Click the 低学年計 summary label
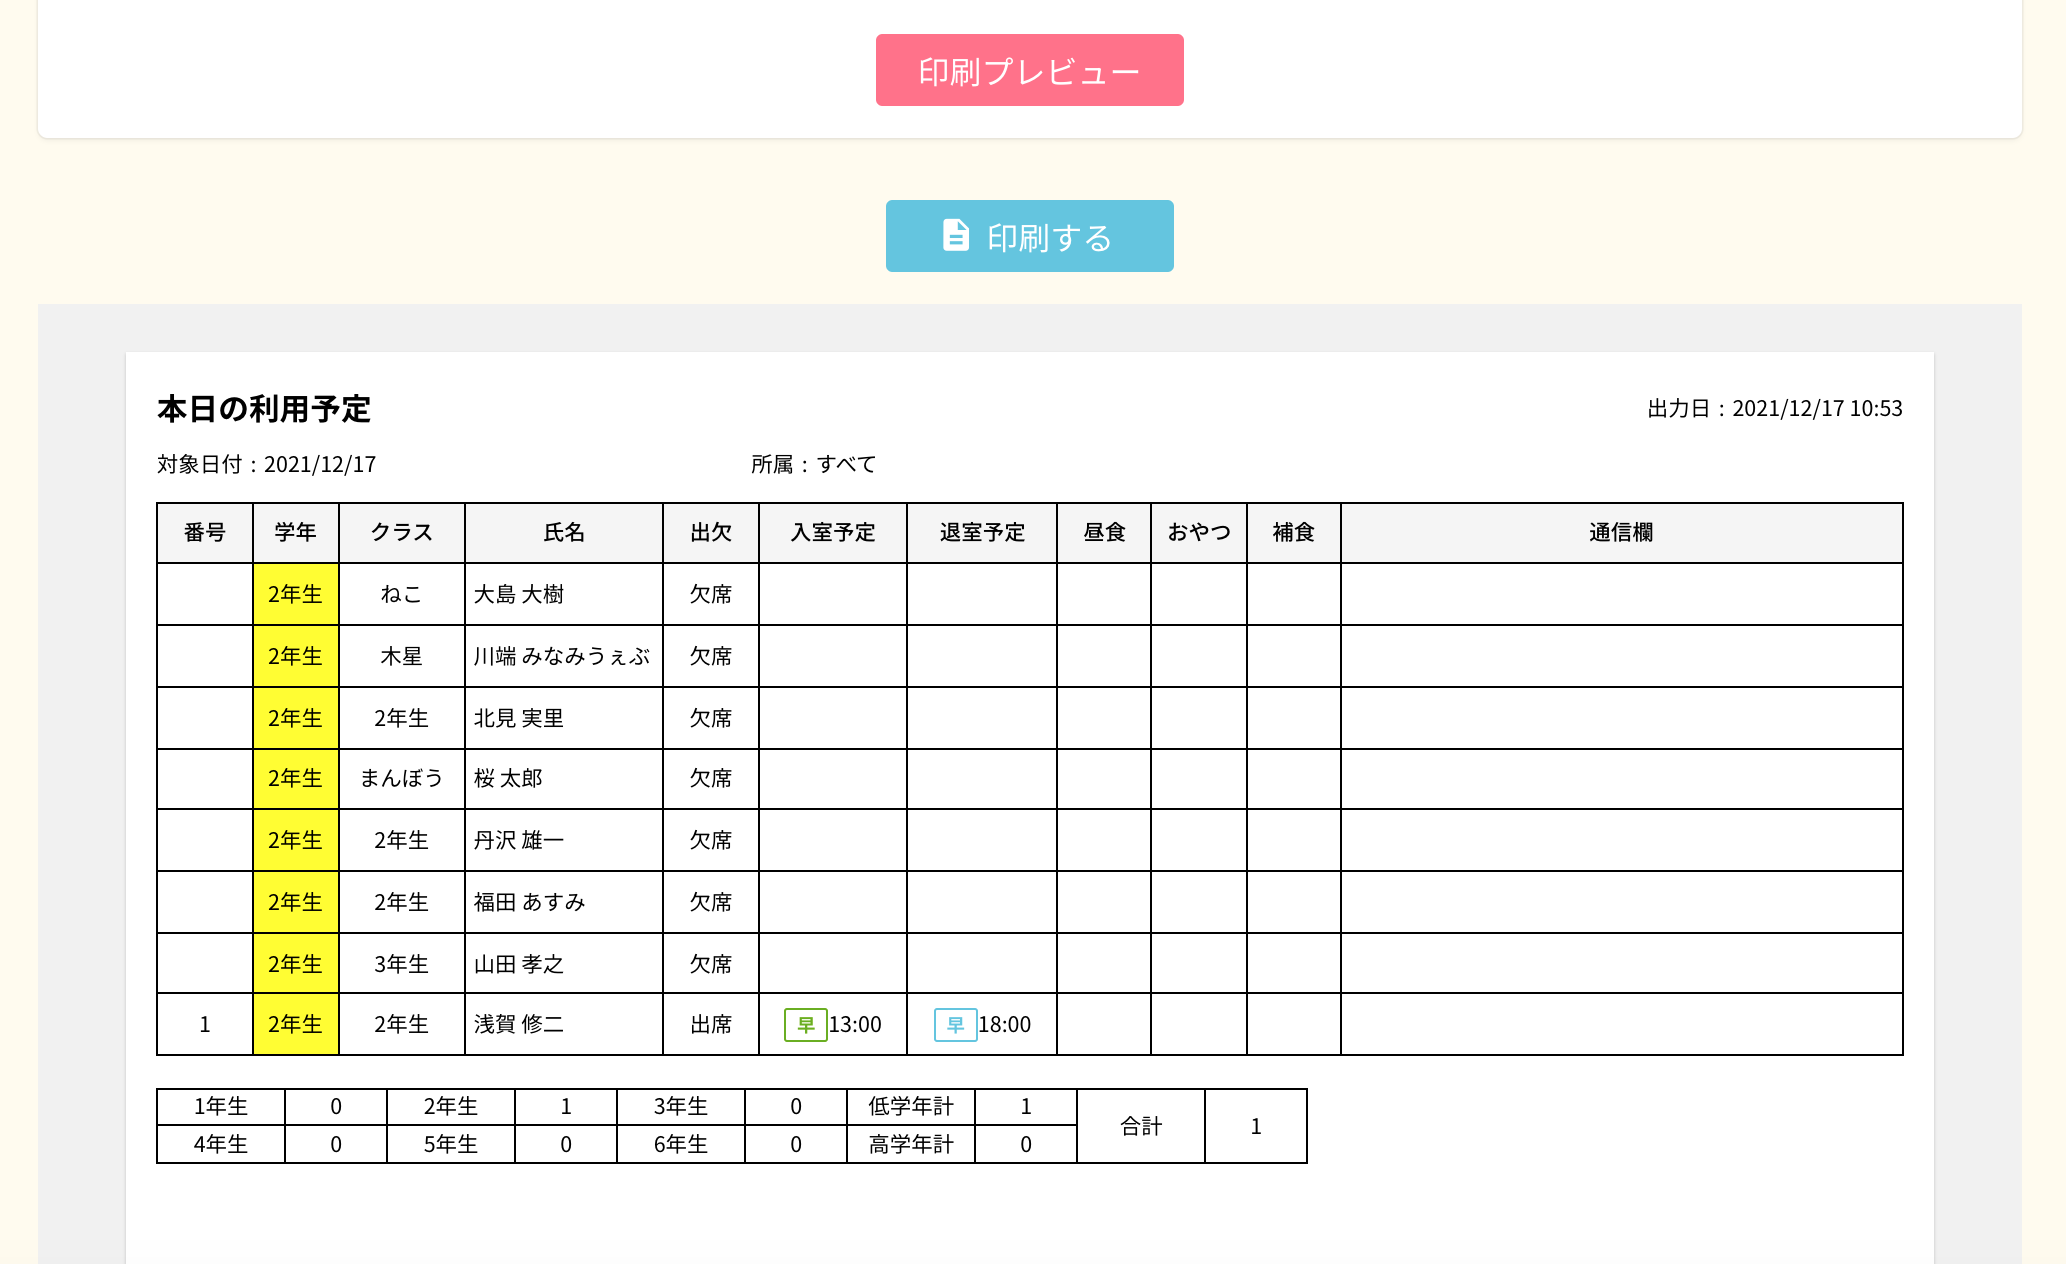The width and height of the screenshot is (2066, 1264). coord(911,1107)
